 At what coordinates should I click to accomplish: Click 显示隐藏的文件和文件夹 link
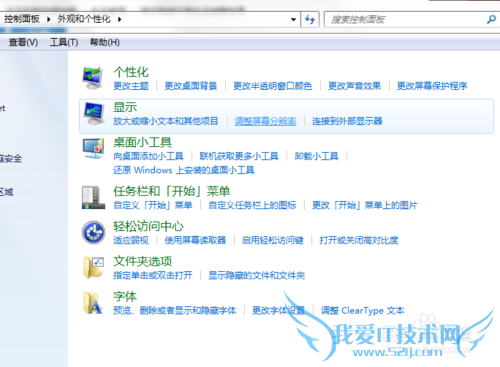257,275
